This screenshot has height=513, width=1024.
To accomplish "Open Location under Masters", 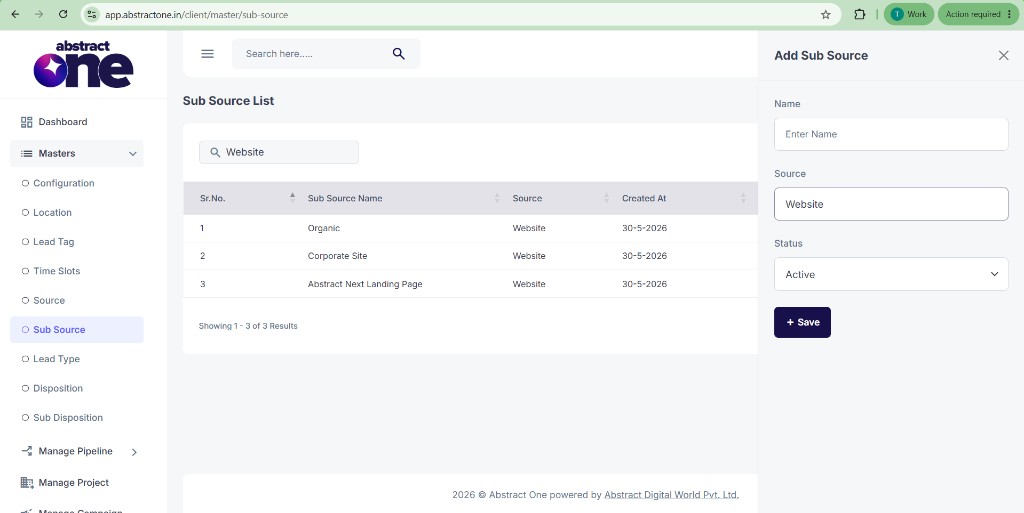I will point(52,213).
